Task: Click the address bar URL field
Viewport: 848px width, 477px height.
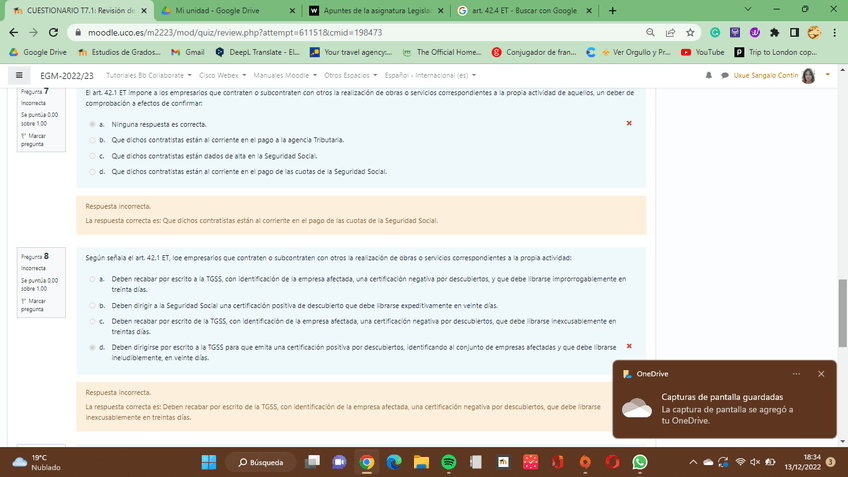Action: click(x=357, y=32)
